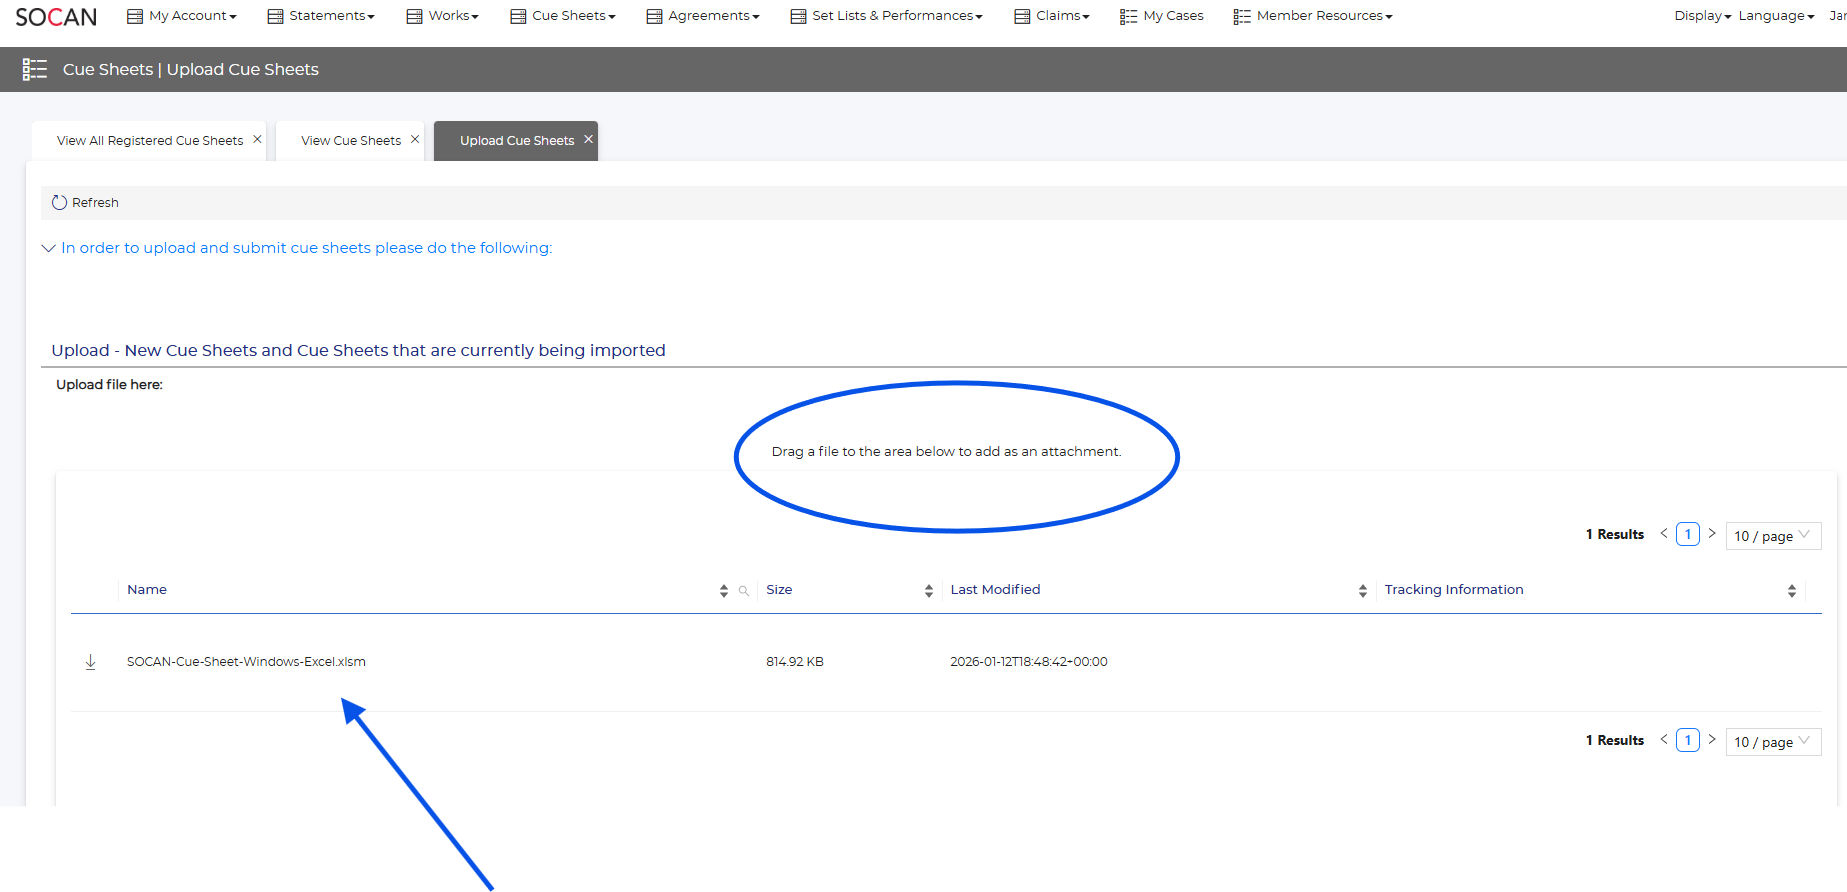This screenshot has width=1847, height=892.
Task: Switch to View Cue Sheets tab
Action: [x=350, y=141]
